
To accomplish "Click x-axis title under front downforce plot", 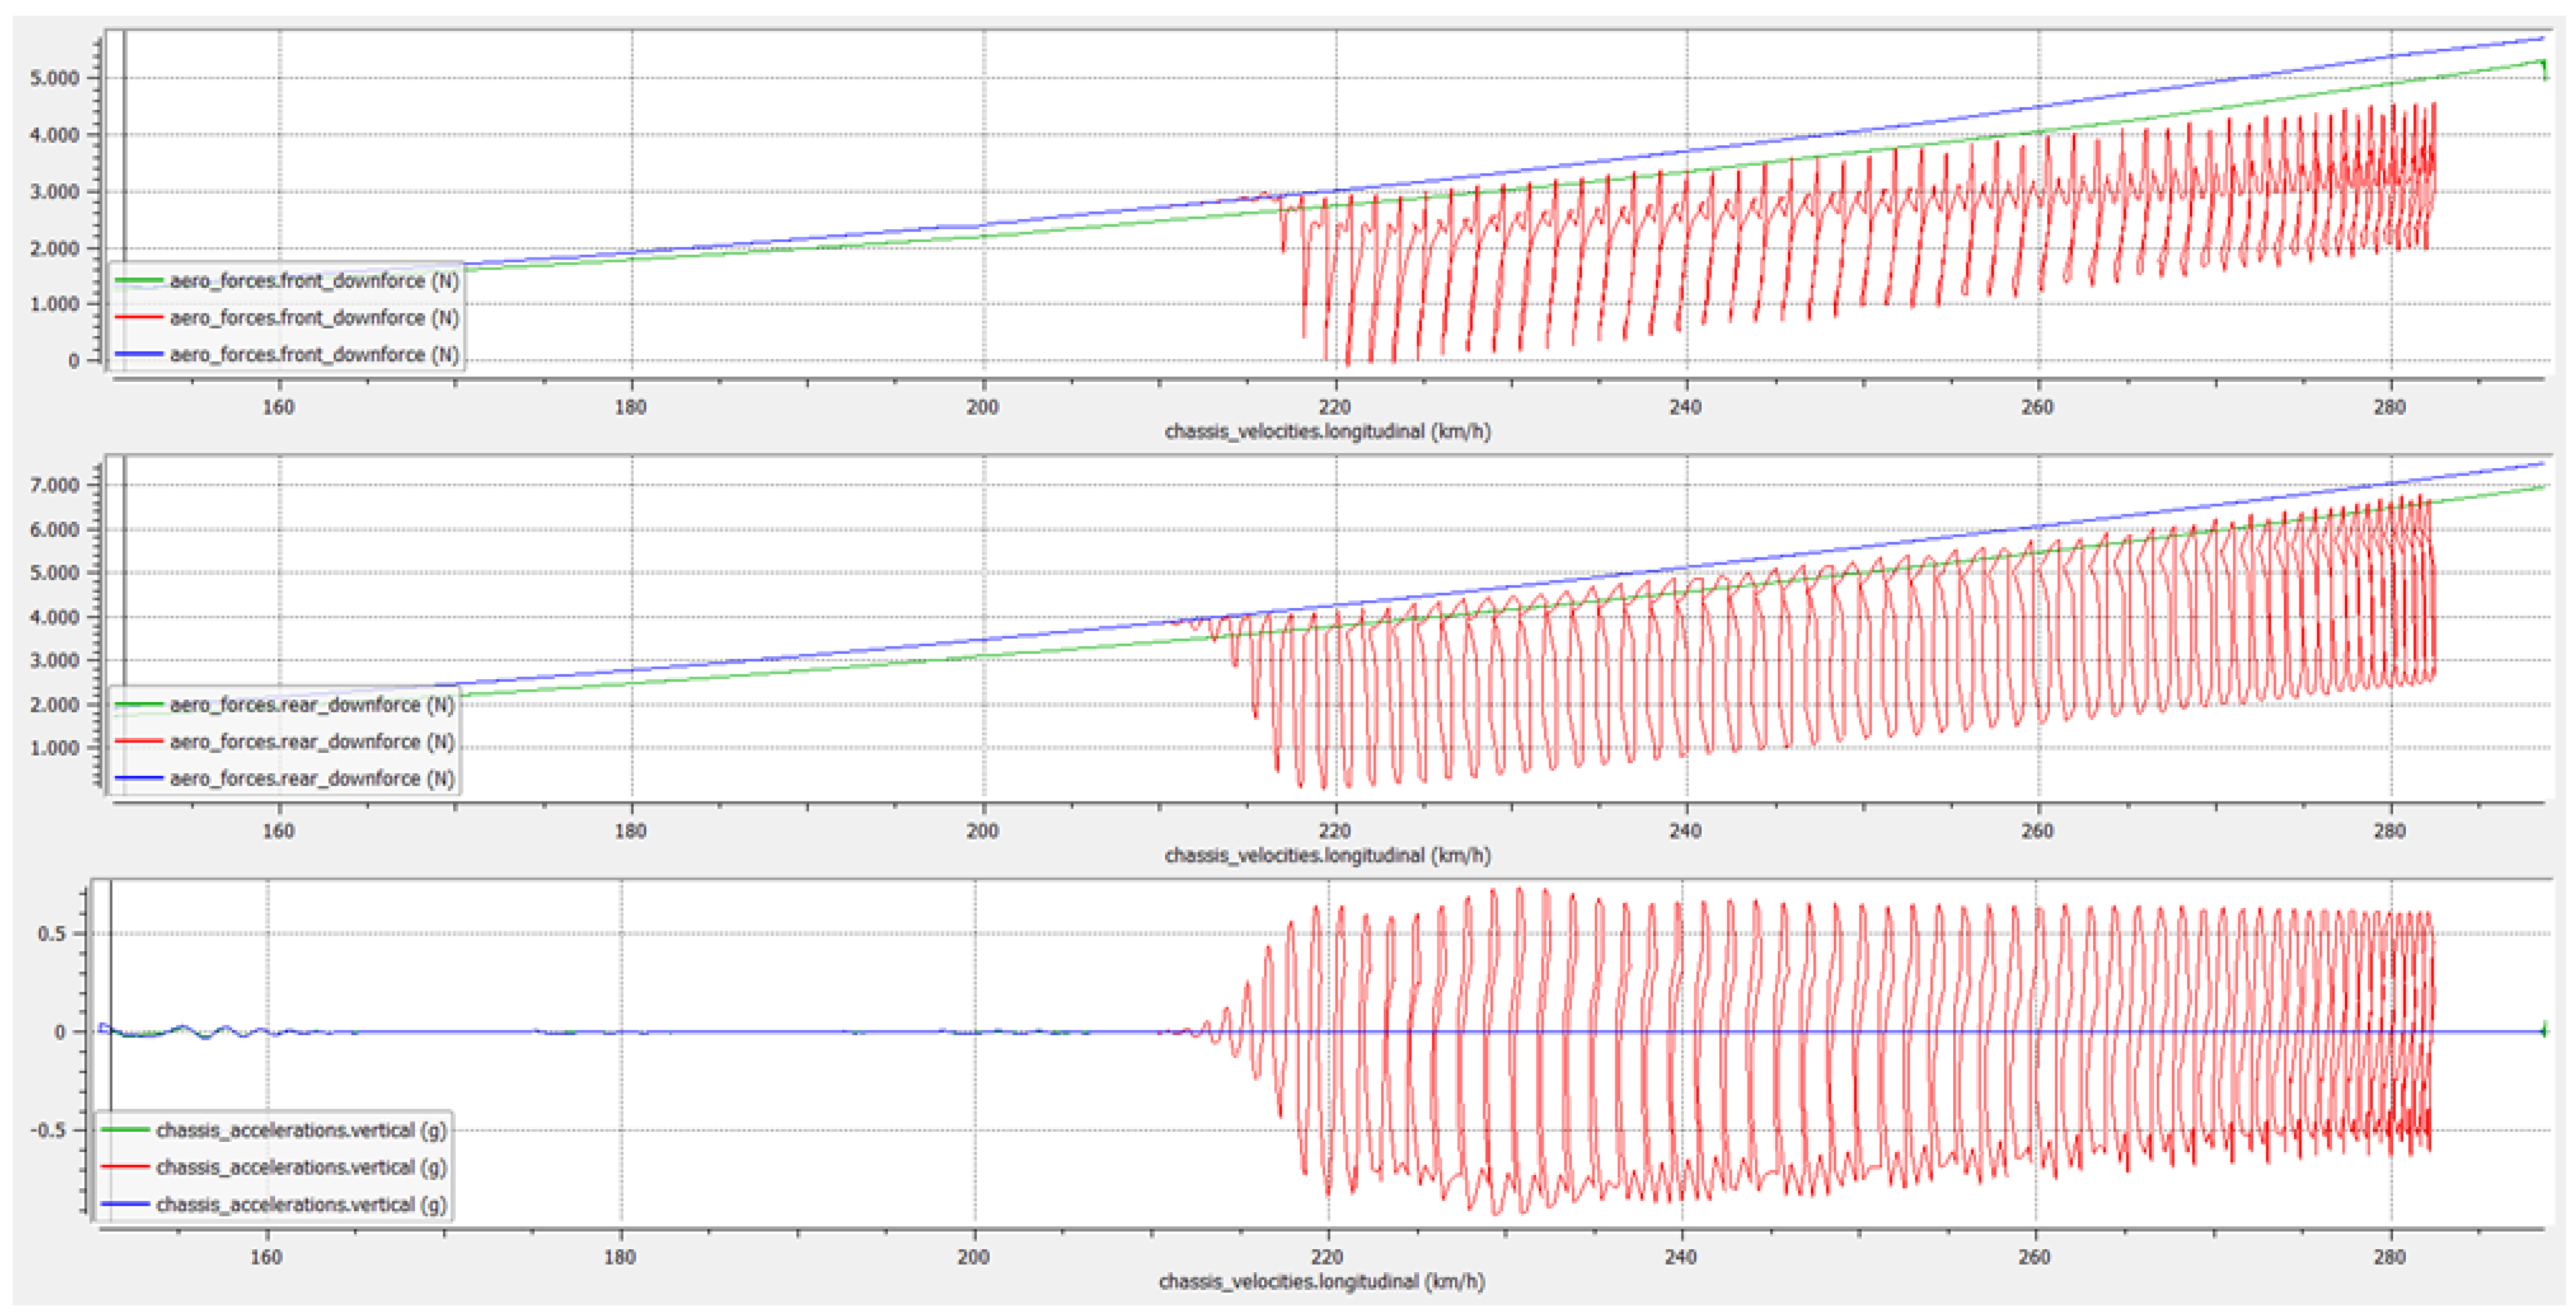I will 1327,432.
